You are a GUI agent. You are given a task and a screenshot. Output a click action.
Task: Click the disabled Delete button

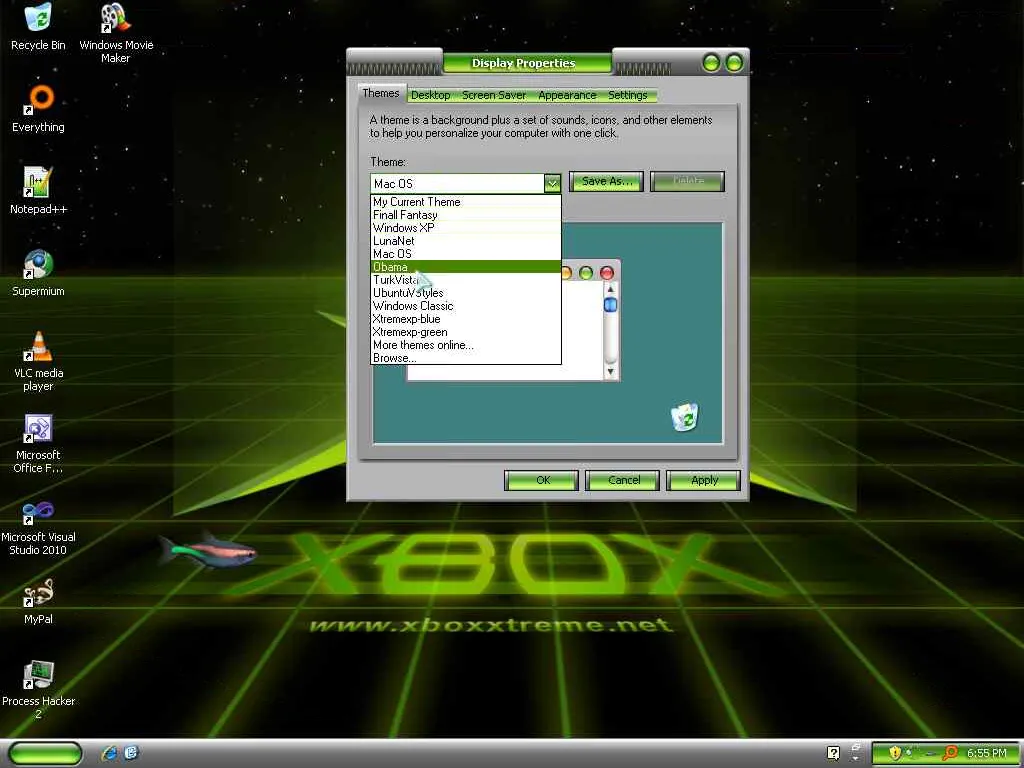click(688, 181)
